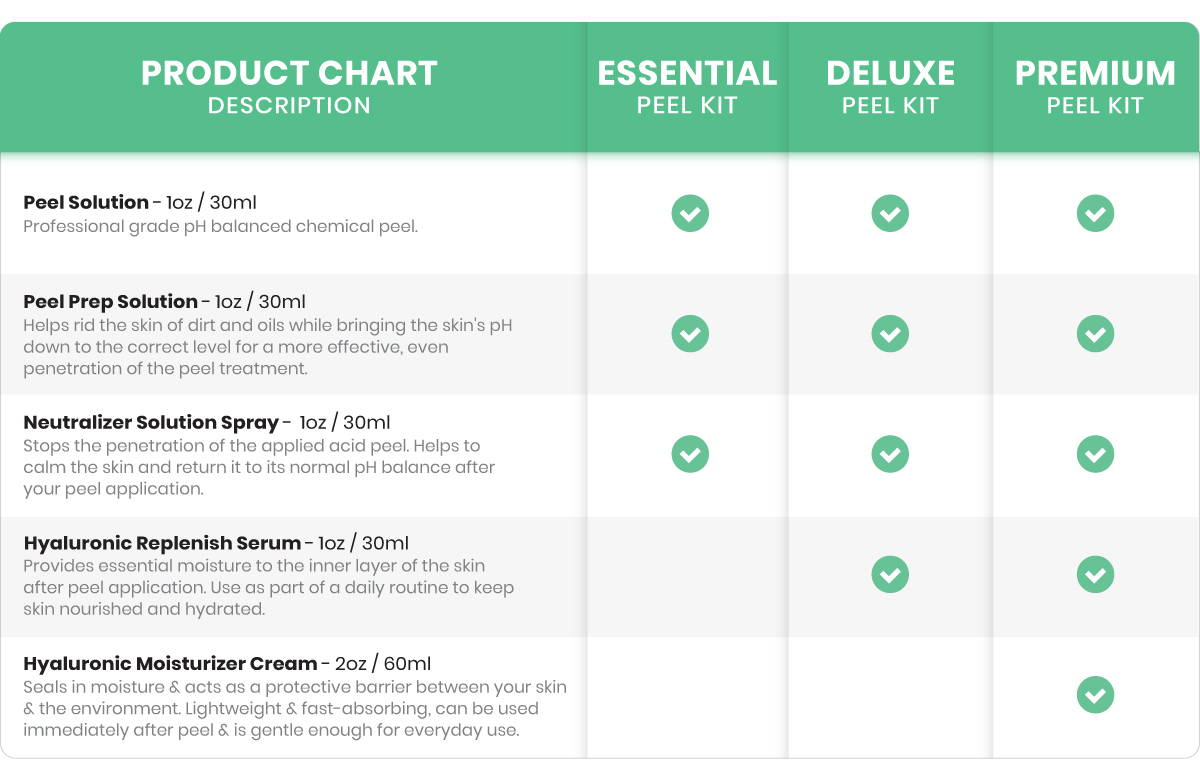This screenshot has height=780, width=1200.
Task: Click Essential checkmark for Neutralizer Solution Spray
Action: pyautogui.click(x=690, y=454)
